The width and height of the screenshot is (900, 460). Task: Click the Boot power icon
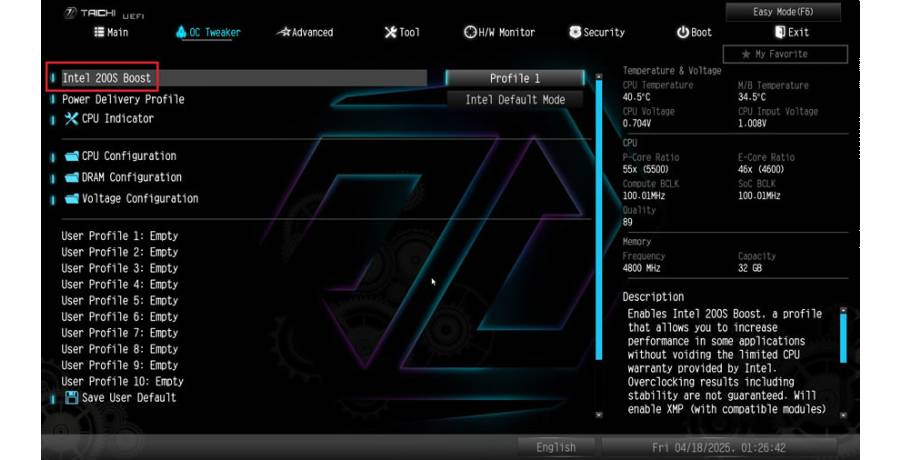coord(682,32)
